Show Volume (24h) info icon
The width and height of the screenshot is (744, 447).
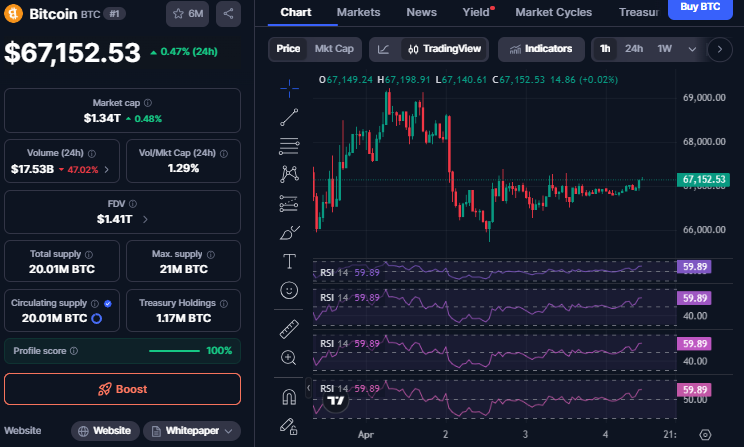(x=92, y=154)
